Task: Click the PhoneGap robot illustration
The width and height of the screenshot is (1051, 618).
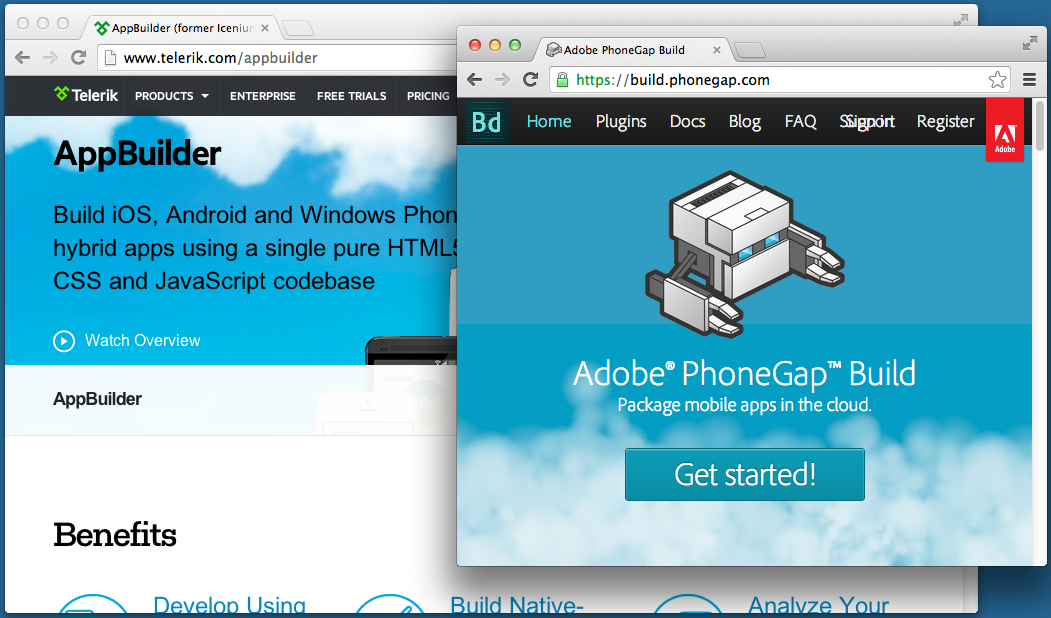Action: point(744,253)
